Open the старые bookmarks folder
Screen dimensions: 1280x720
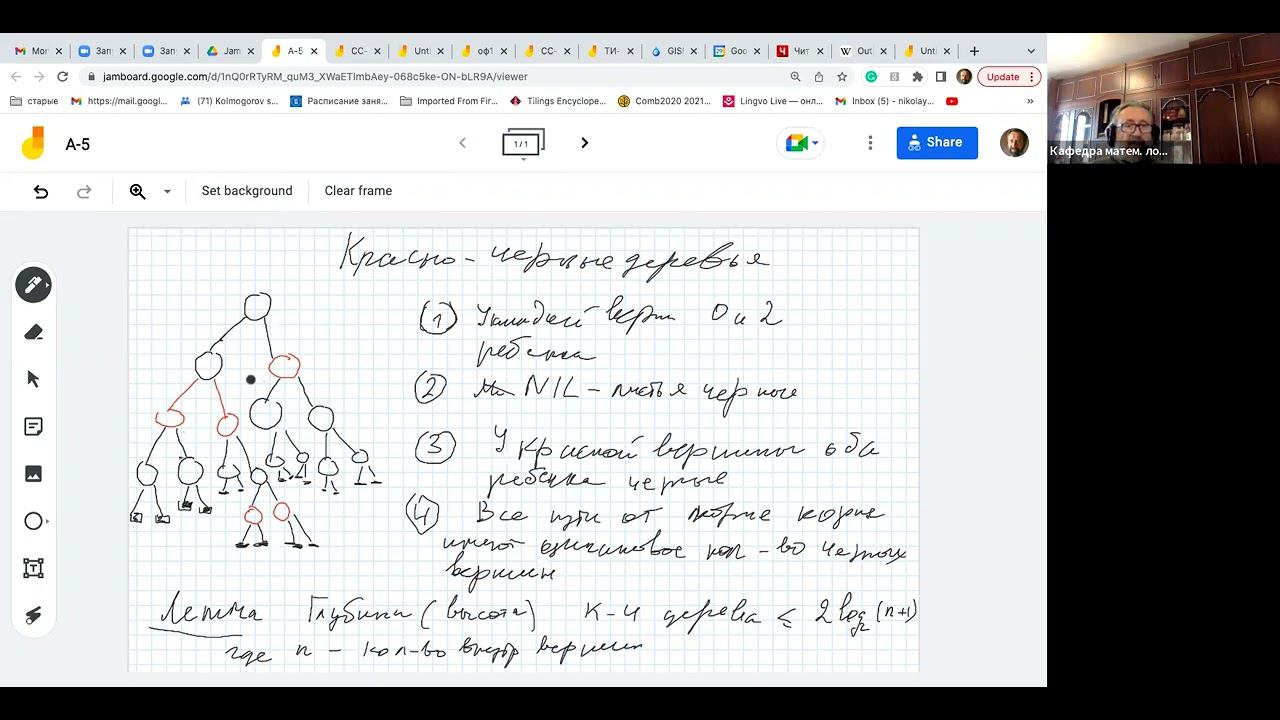pos(34,101)
